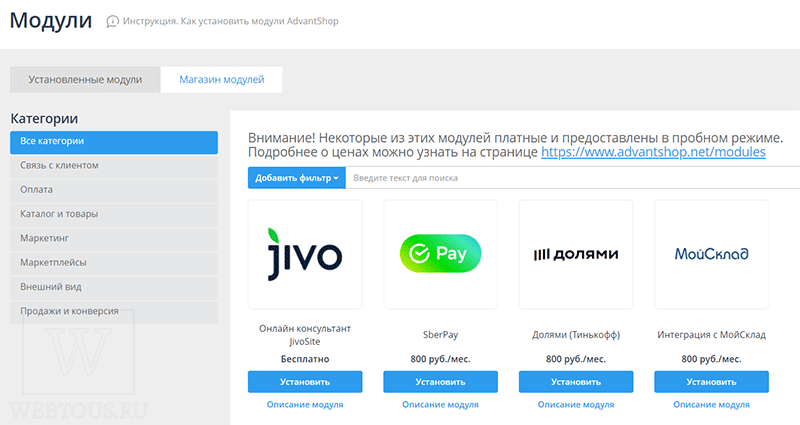
Task: Click the Бесплатно price label under JivoSite
Action: point(305,359)
